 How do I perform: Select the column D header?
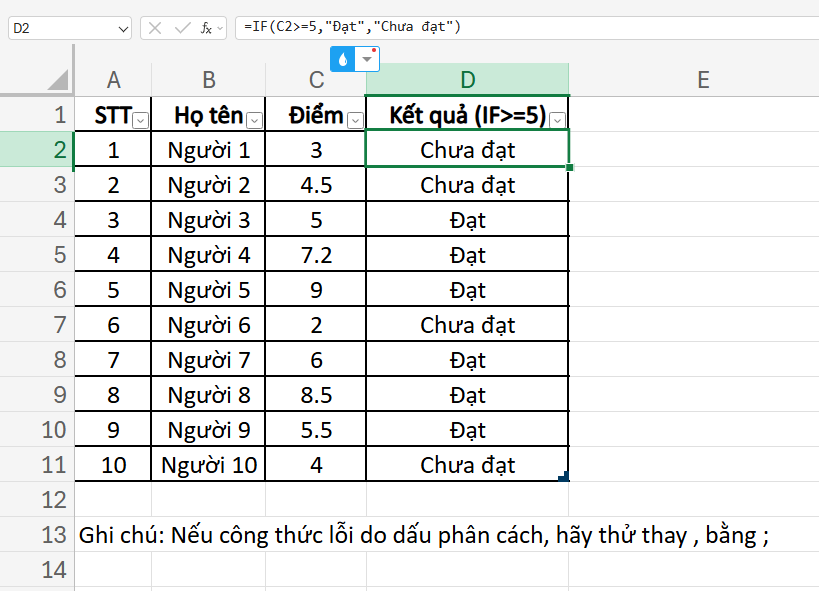pos(467,78)
